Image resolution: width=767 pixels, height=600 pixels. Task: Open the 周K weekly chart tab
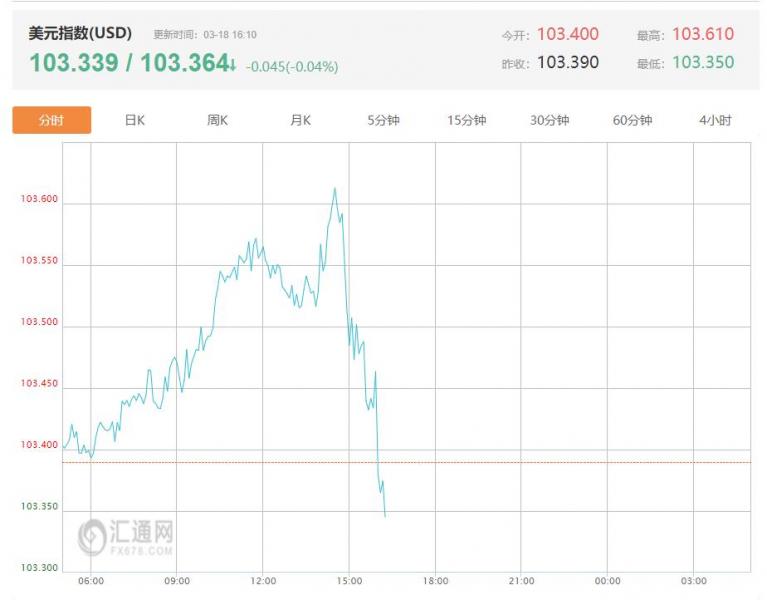(218, 120)
